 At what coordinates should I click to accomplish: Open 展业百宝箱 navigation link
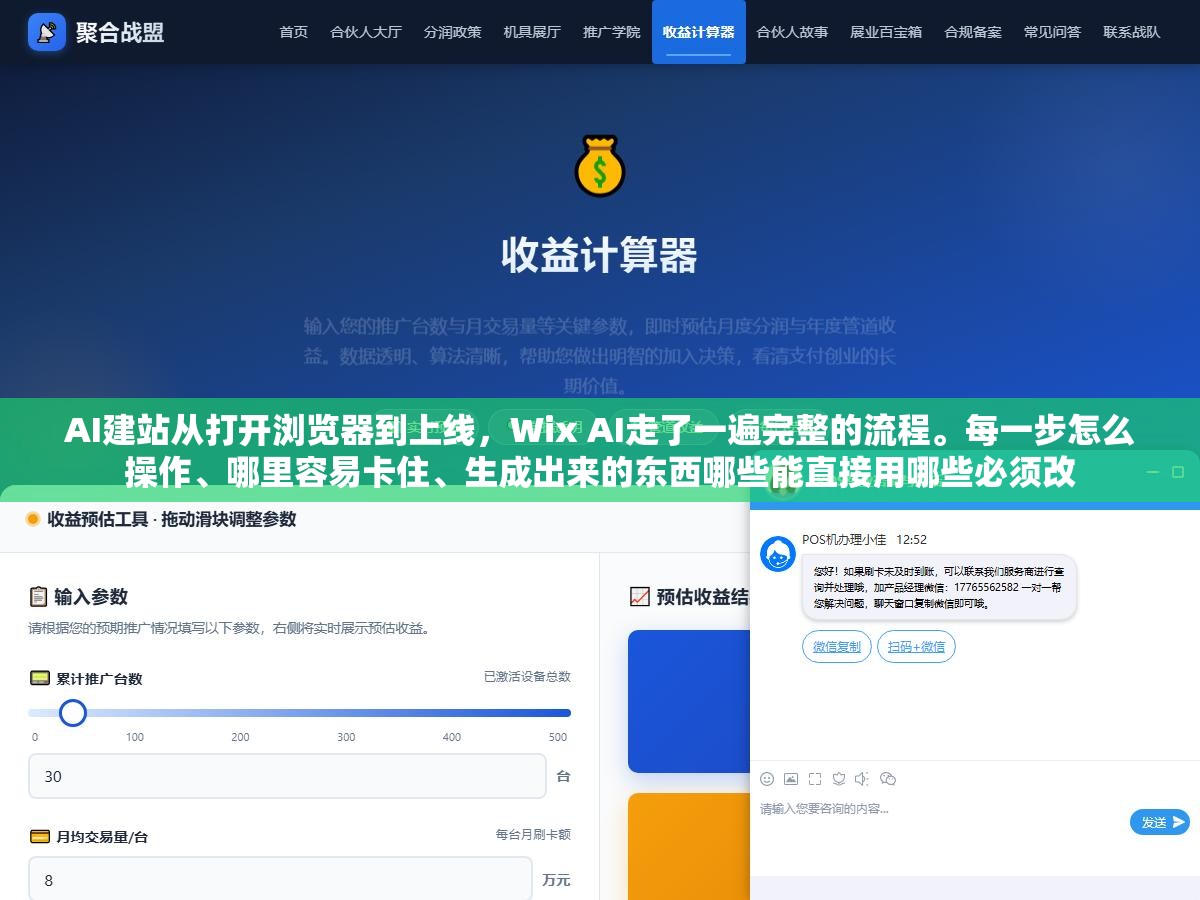click(886, 32)
